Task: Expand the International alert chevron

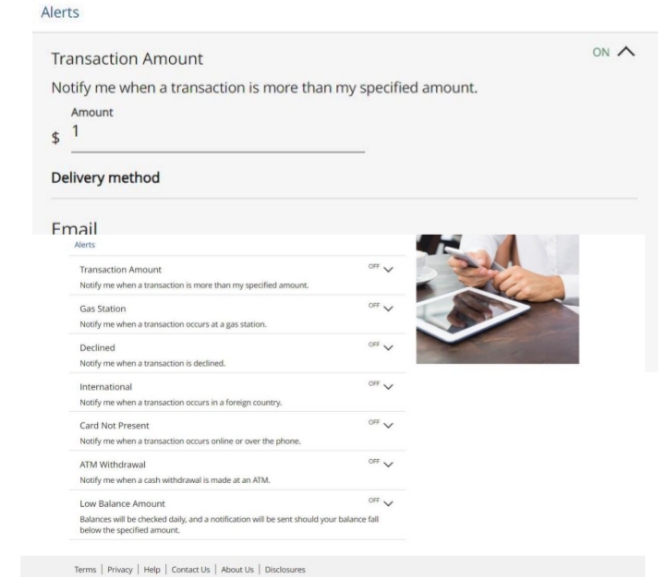Action: click(x=388, y=386)
